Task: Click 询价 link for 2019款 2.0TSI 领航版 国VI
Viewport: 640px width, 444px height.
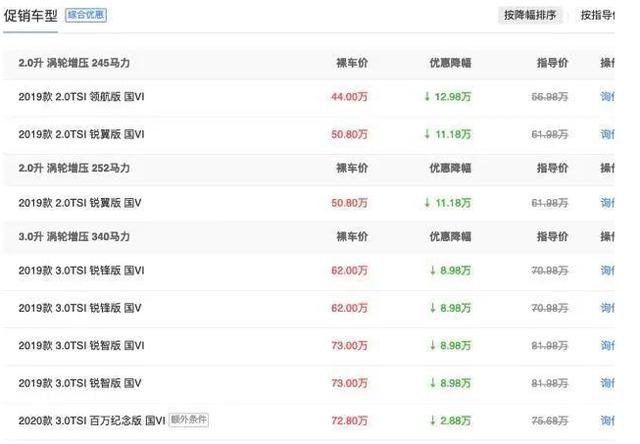Action: coord(607,97)
